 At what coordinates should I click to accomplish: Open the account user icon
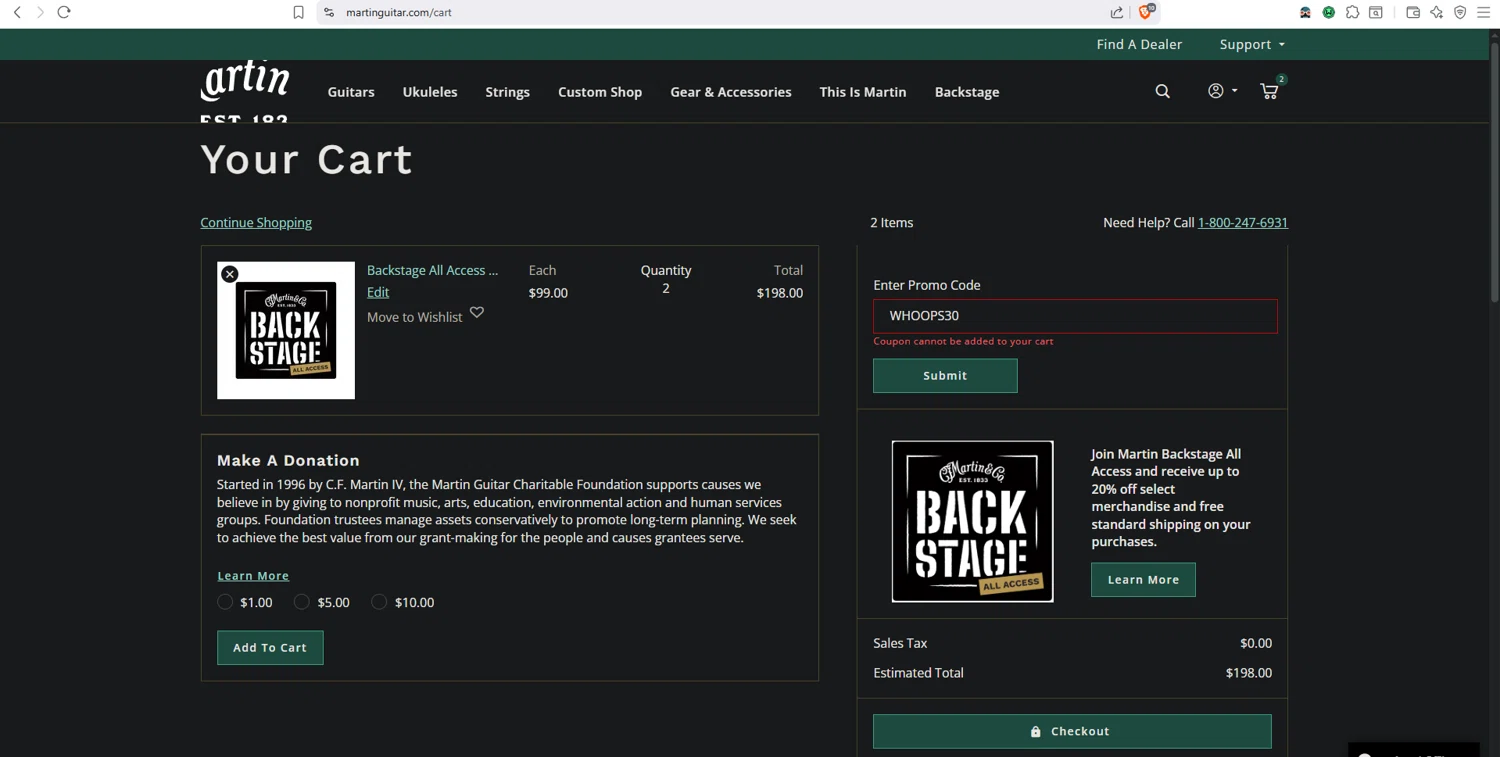[1215, 91]
